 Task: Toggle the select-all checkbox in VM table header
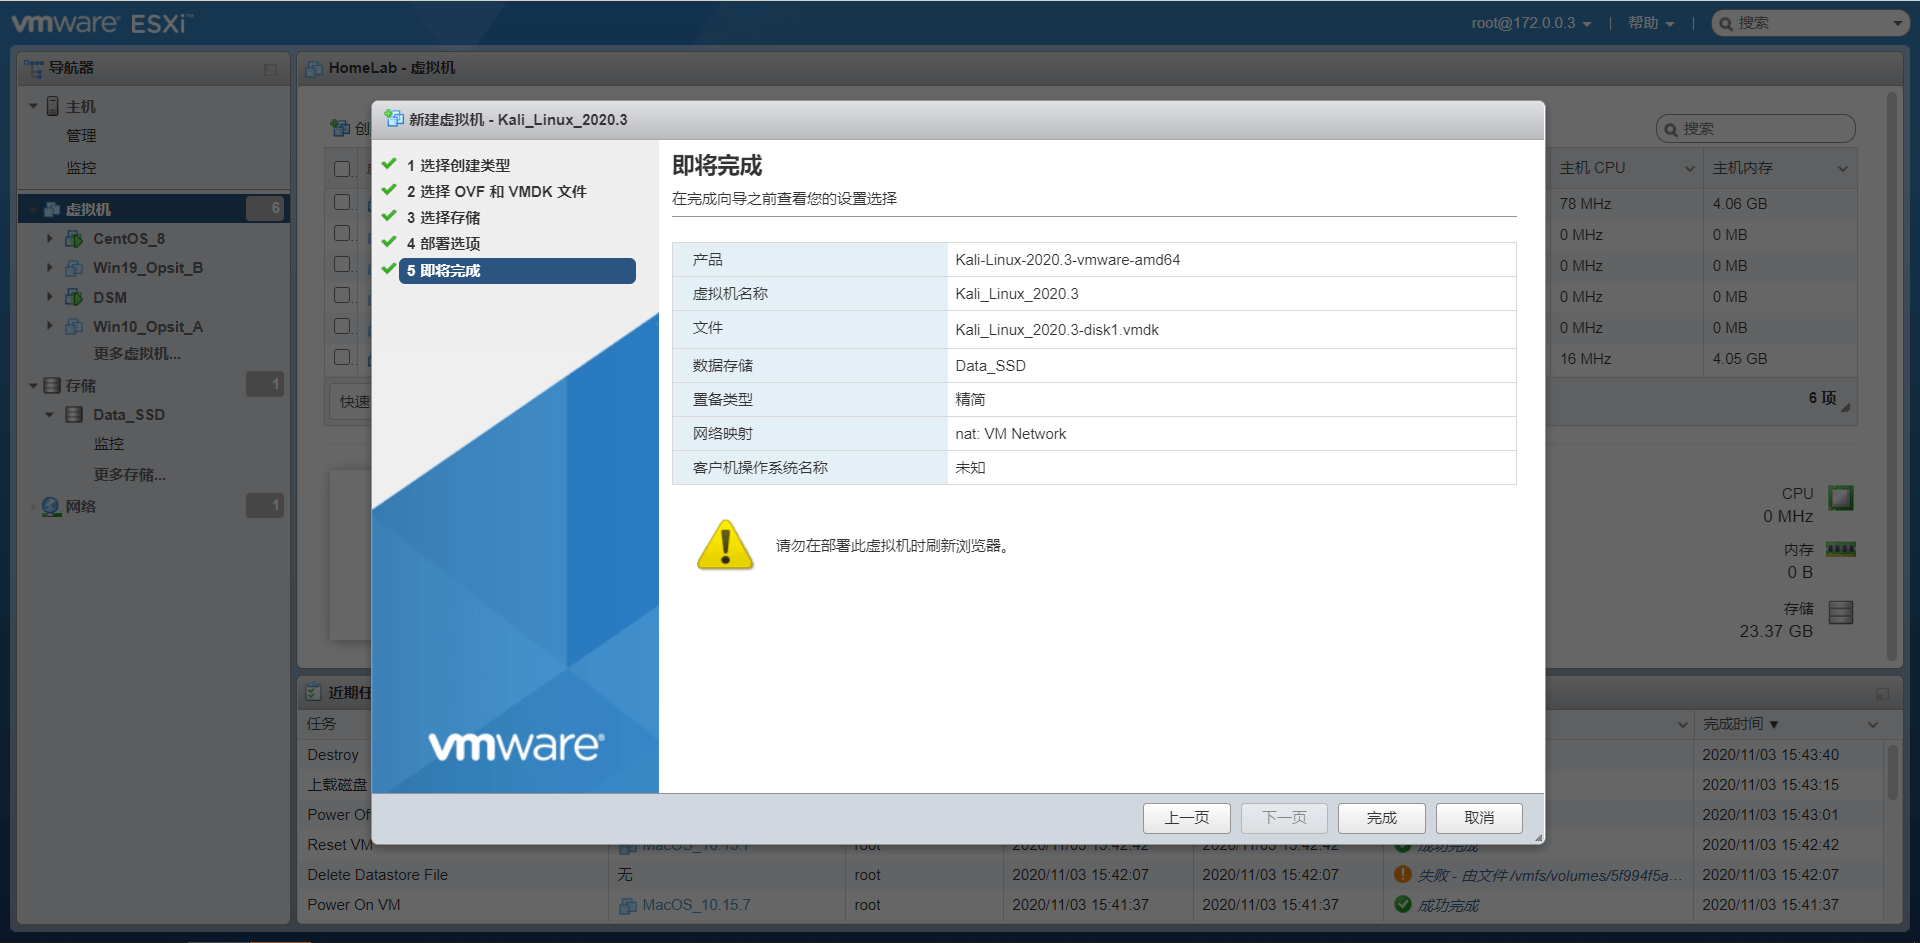342,169
